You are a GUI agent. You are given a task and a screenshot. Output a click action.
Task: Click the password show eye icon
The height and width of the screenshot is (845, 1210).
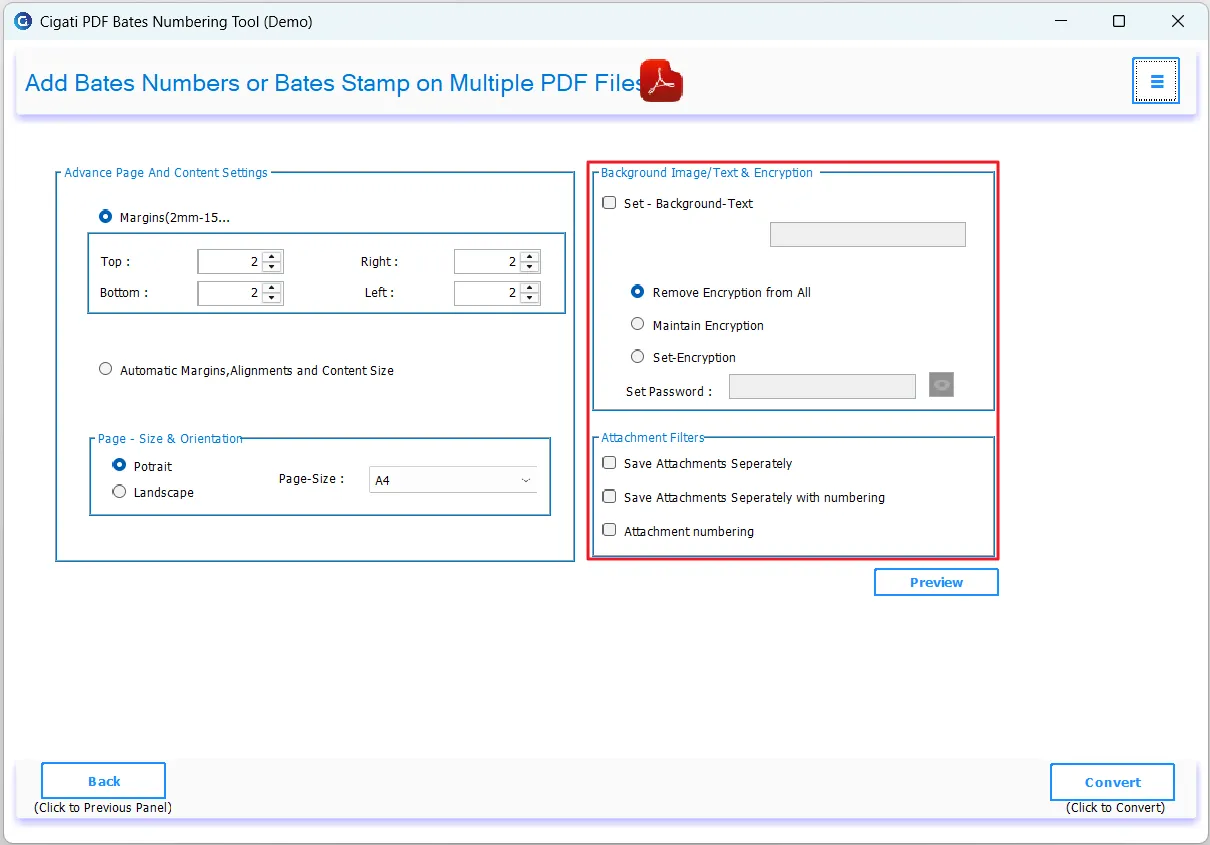pos(940,385)
